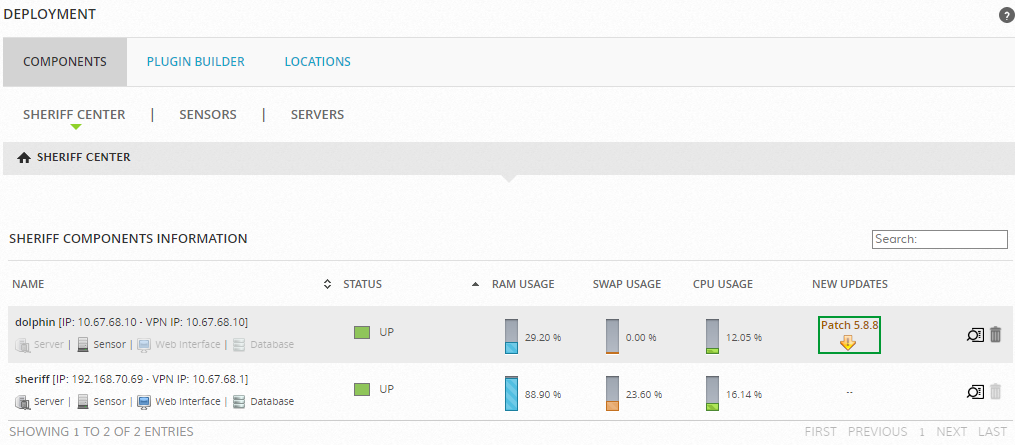The height and width of the screenshot is (445, 1015).
Task: Click the green UP status indicator for dolphin
Action: (362, 332)
